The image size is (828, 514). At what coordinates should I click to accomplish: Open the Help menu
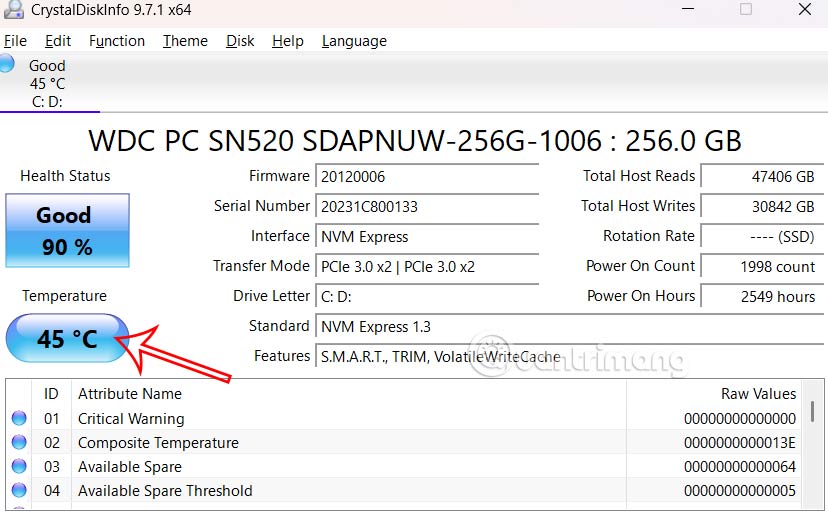point(288,41)
